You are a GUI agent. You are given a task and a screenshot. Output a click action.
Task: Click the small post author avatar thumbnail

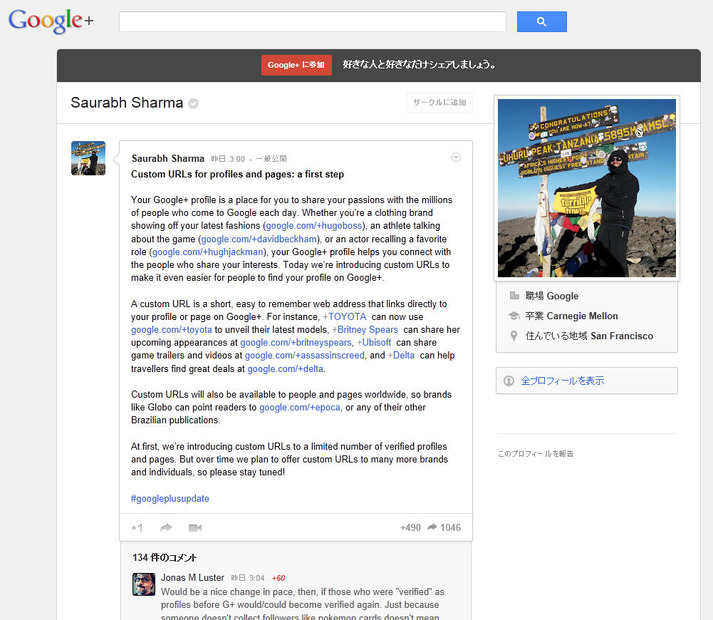pyautogui.click(x=88, y=158)
